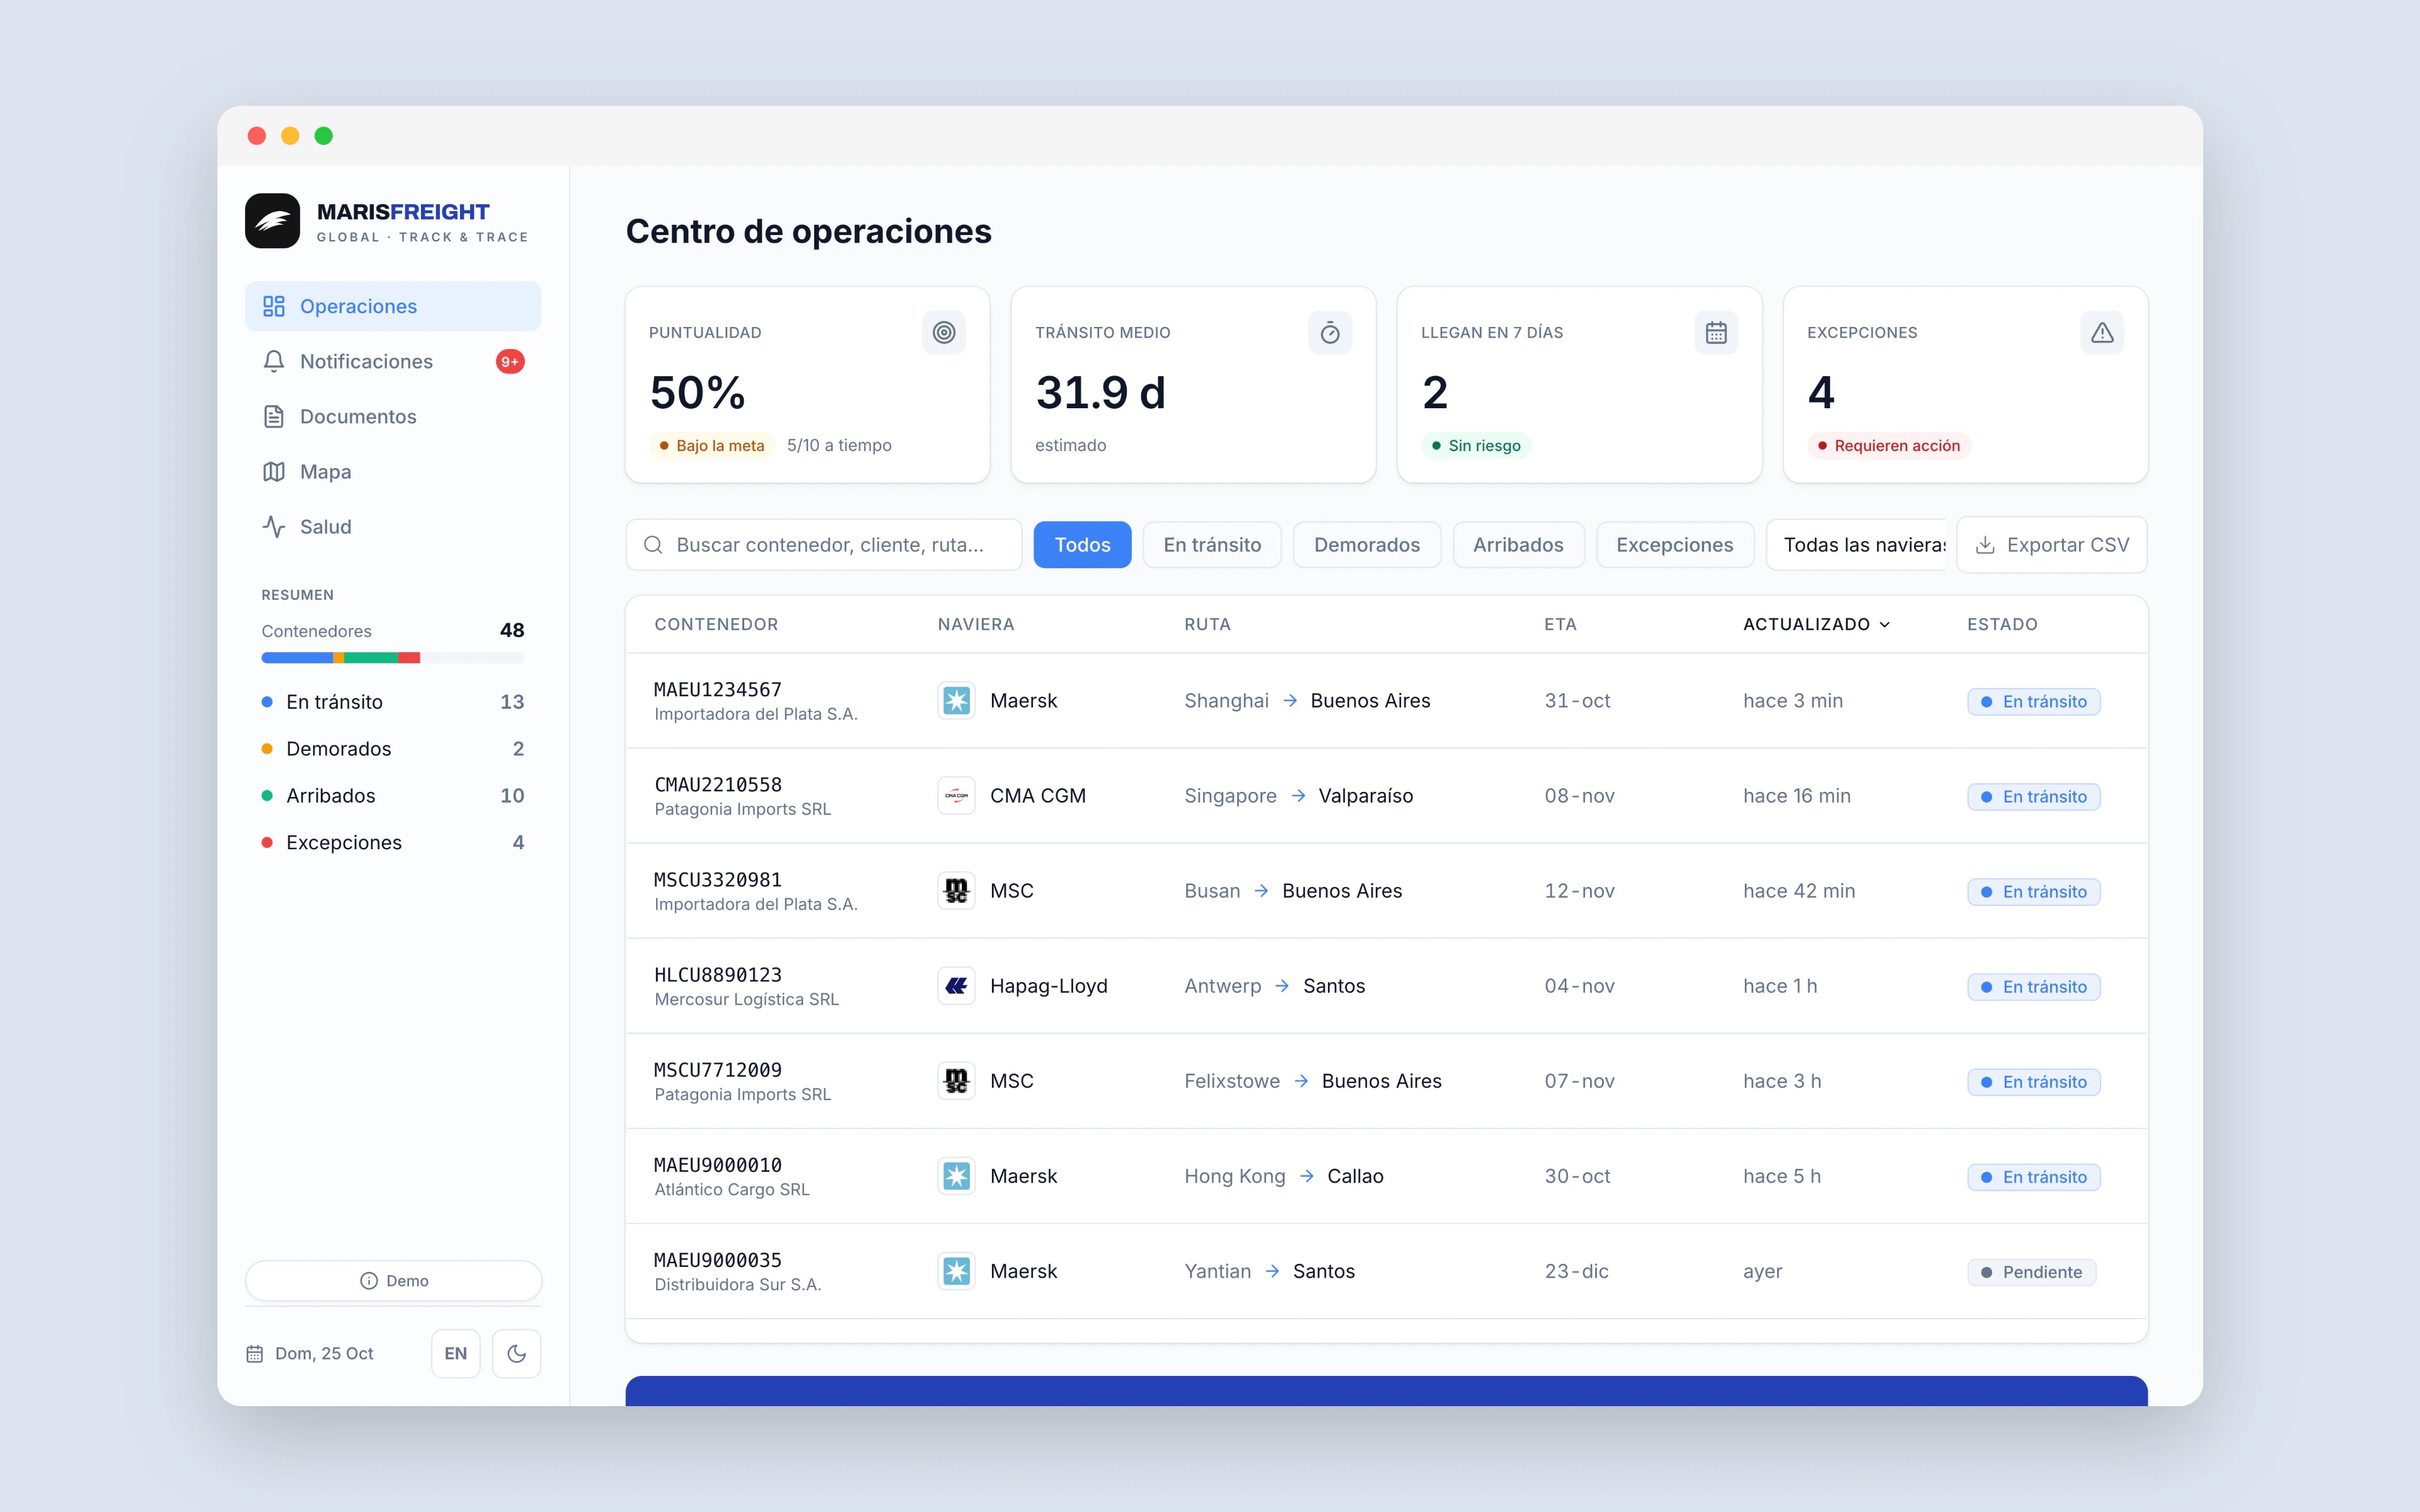
Task: Open the Mapa section
Action: (393, 471)
